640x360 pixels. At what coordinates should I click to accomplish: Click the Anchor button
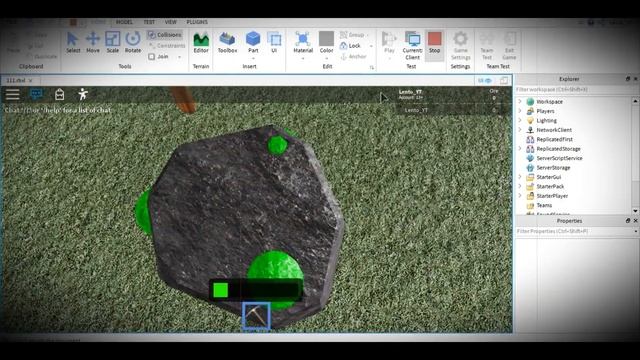coord(353,57)
